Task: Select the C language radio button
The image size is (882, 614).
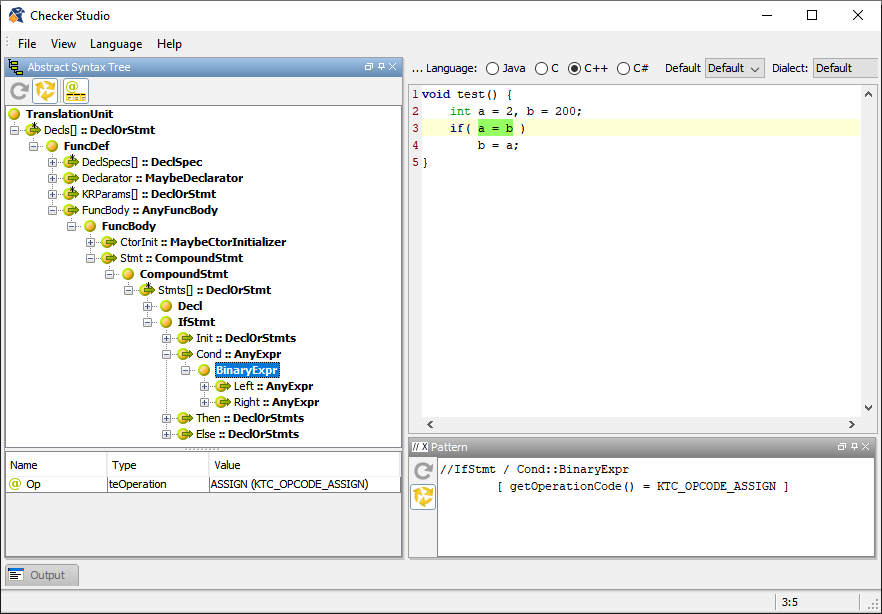Action: pyautogui.click(x=541, y=69)
